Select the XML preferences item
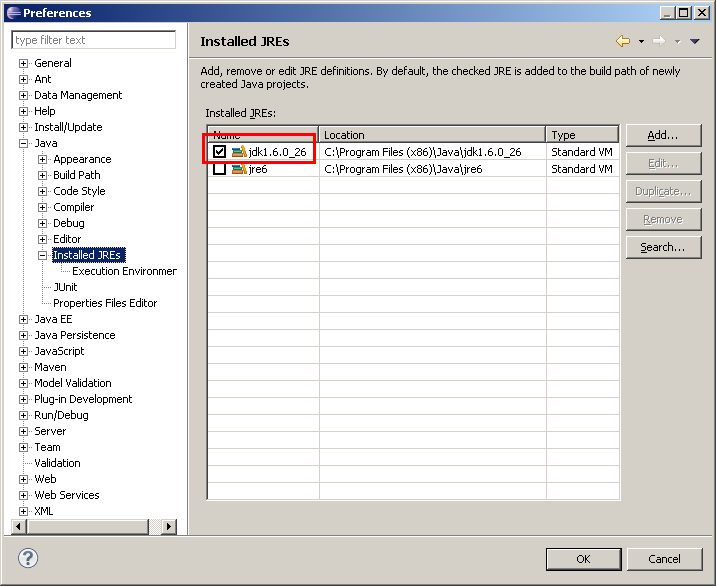 pos(44,511)
